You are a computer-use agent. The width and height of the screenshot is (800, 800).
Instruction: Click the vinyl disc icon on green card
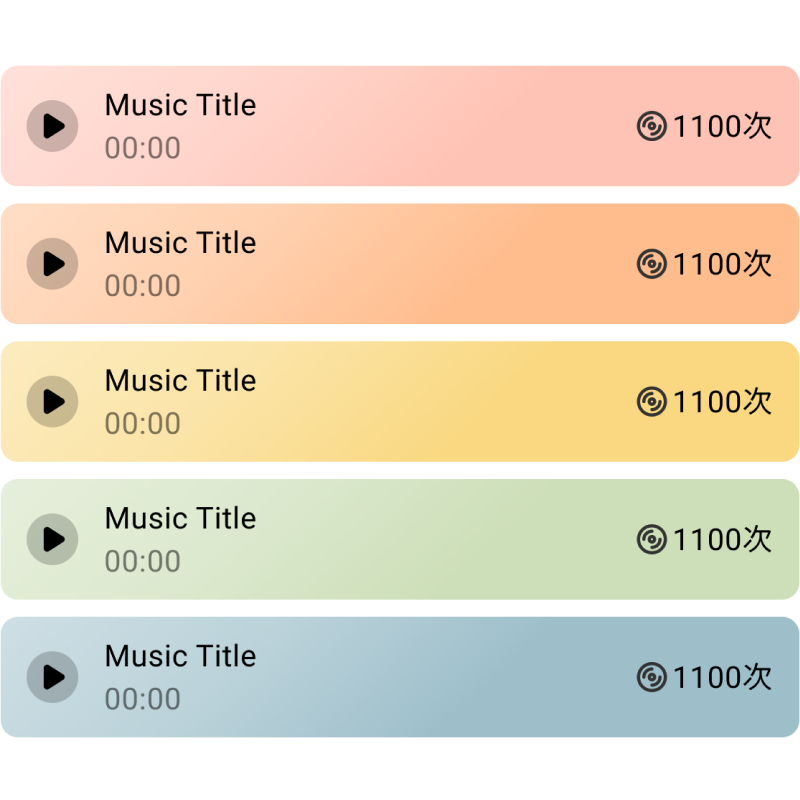click(x=652, y=539)
